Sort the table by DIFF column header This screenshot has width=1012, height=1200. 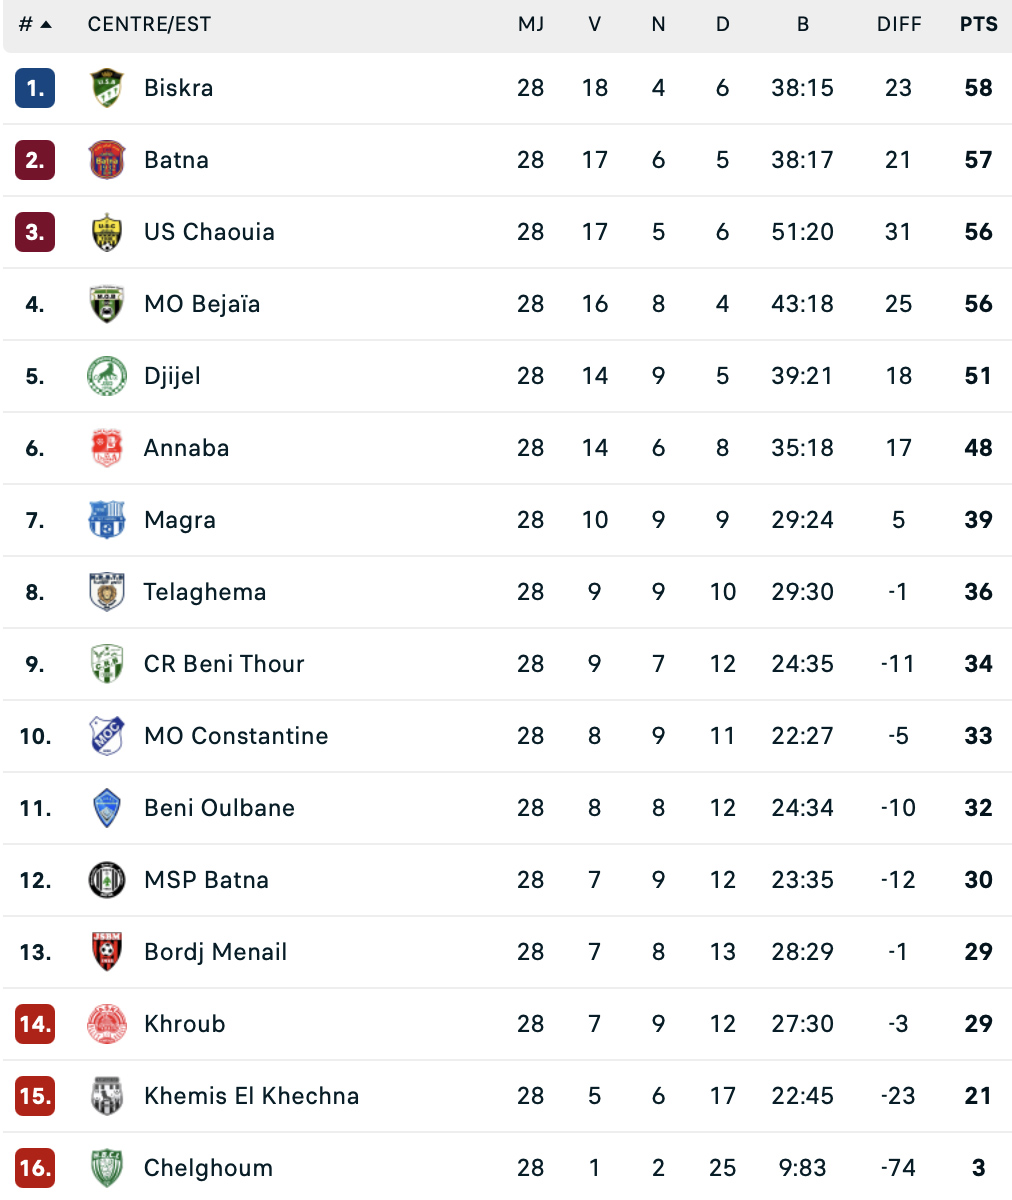pos(898,24)
